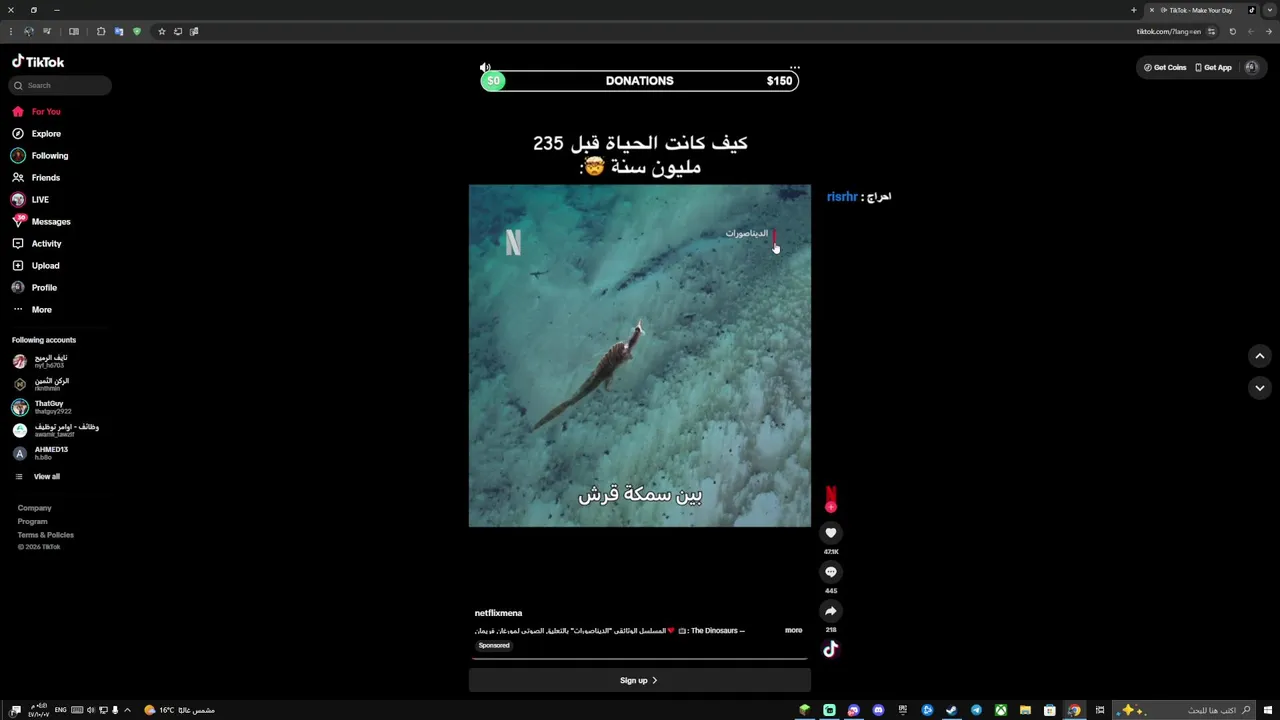1280x720 pixels.
Task: Click the Dinosaurs video to pause
Action: (640, 355)
